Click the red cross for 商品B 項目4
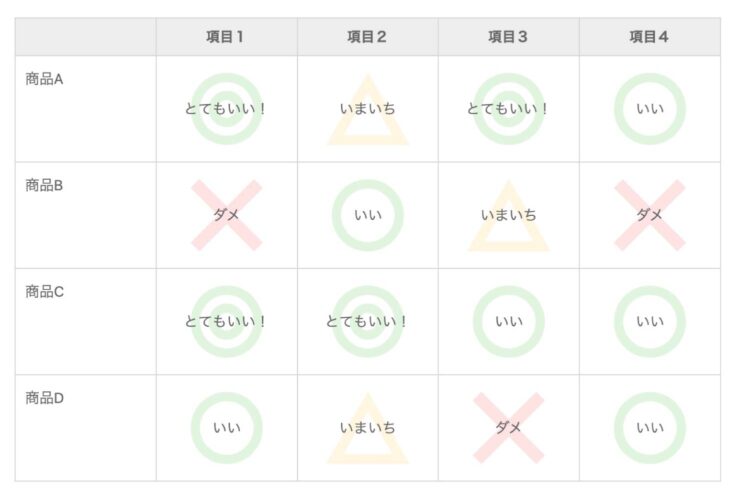 coord(649,215)
